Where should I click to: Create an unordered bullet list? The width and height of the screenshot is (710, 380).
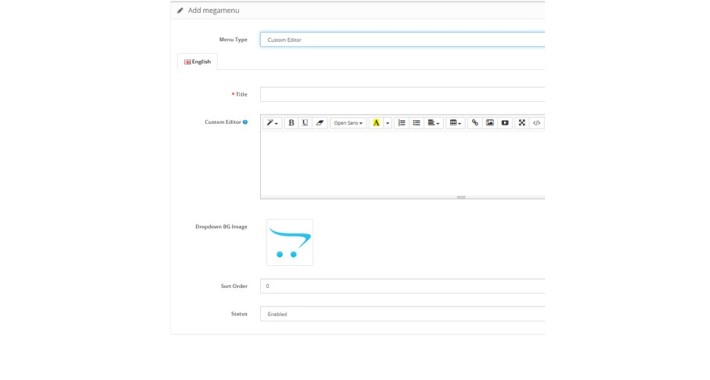(416, 123)
